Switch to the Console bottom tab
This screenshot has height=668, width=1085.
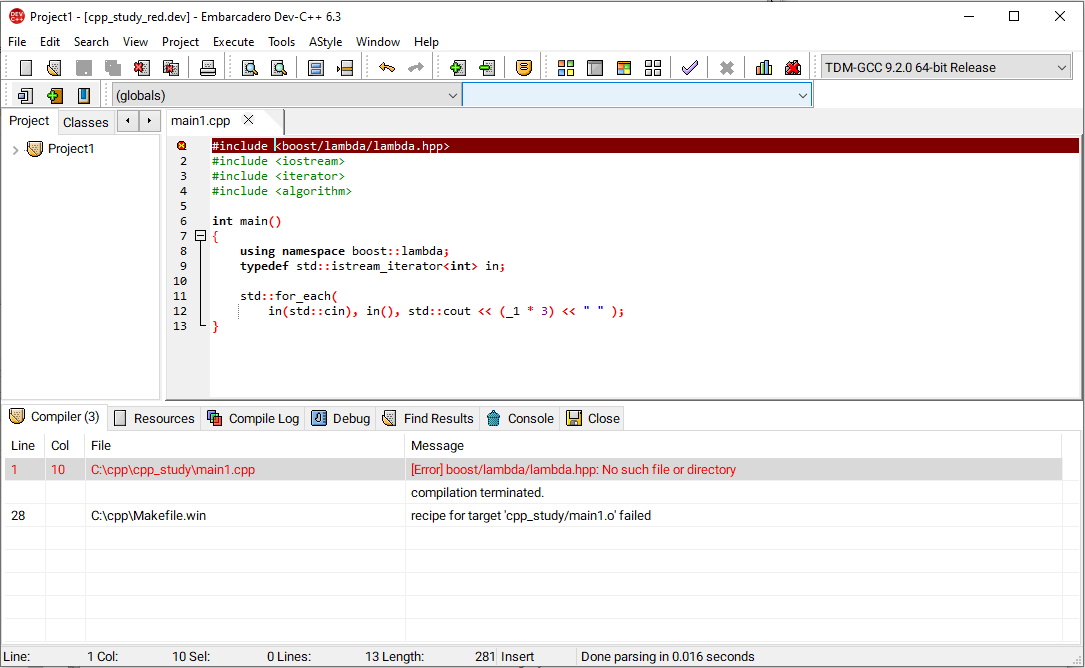[520, 419]
